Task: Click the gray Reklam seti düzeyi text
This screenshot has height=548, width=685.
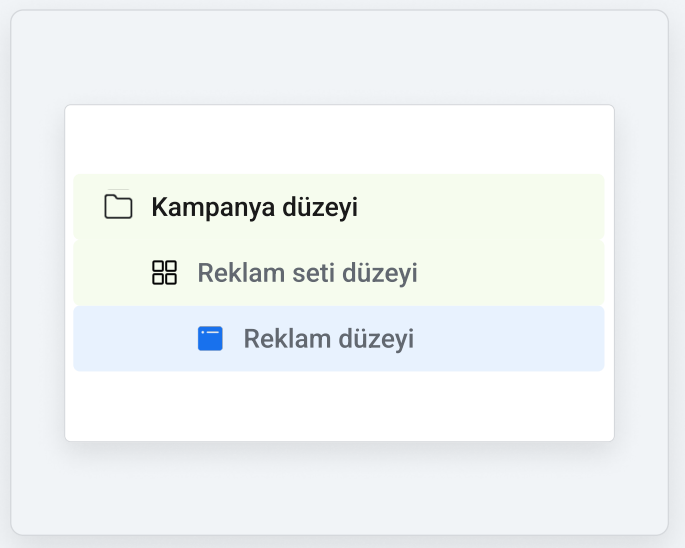Action: pos(308,273)
